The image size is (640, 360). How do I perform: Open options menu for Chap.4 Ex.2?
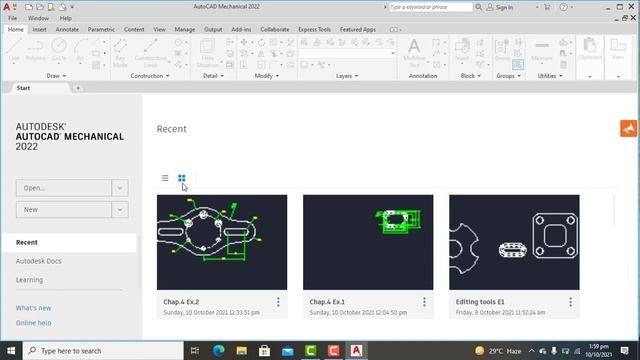278,302
